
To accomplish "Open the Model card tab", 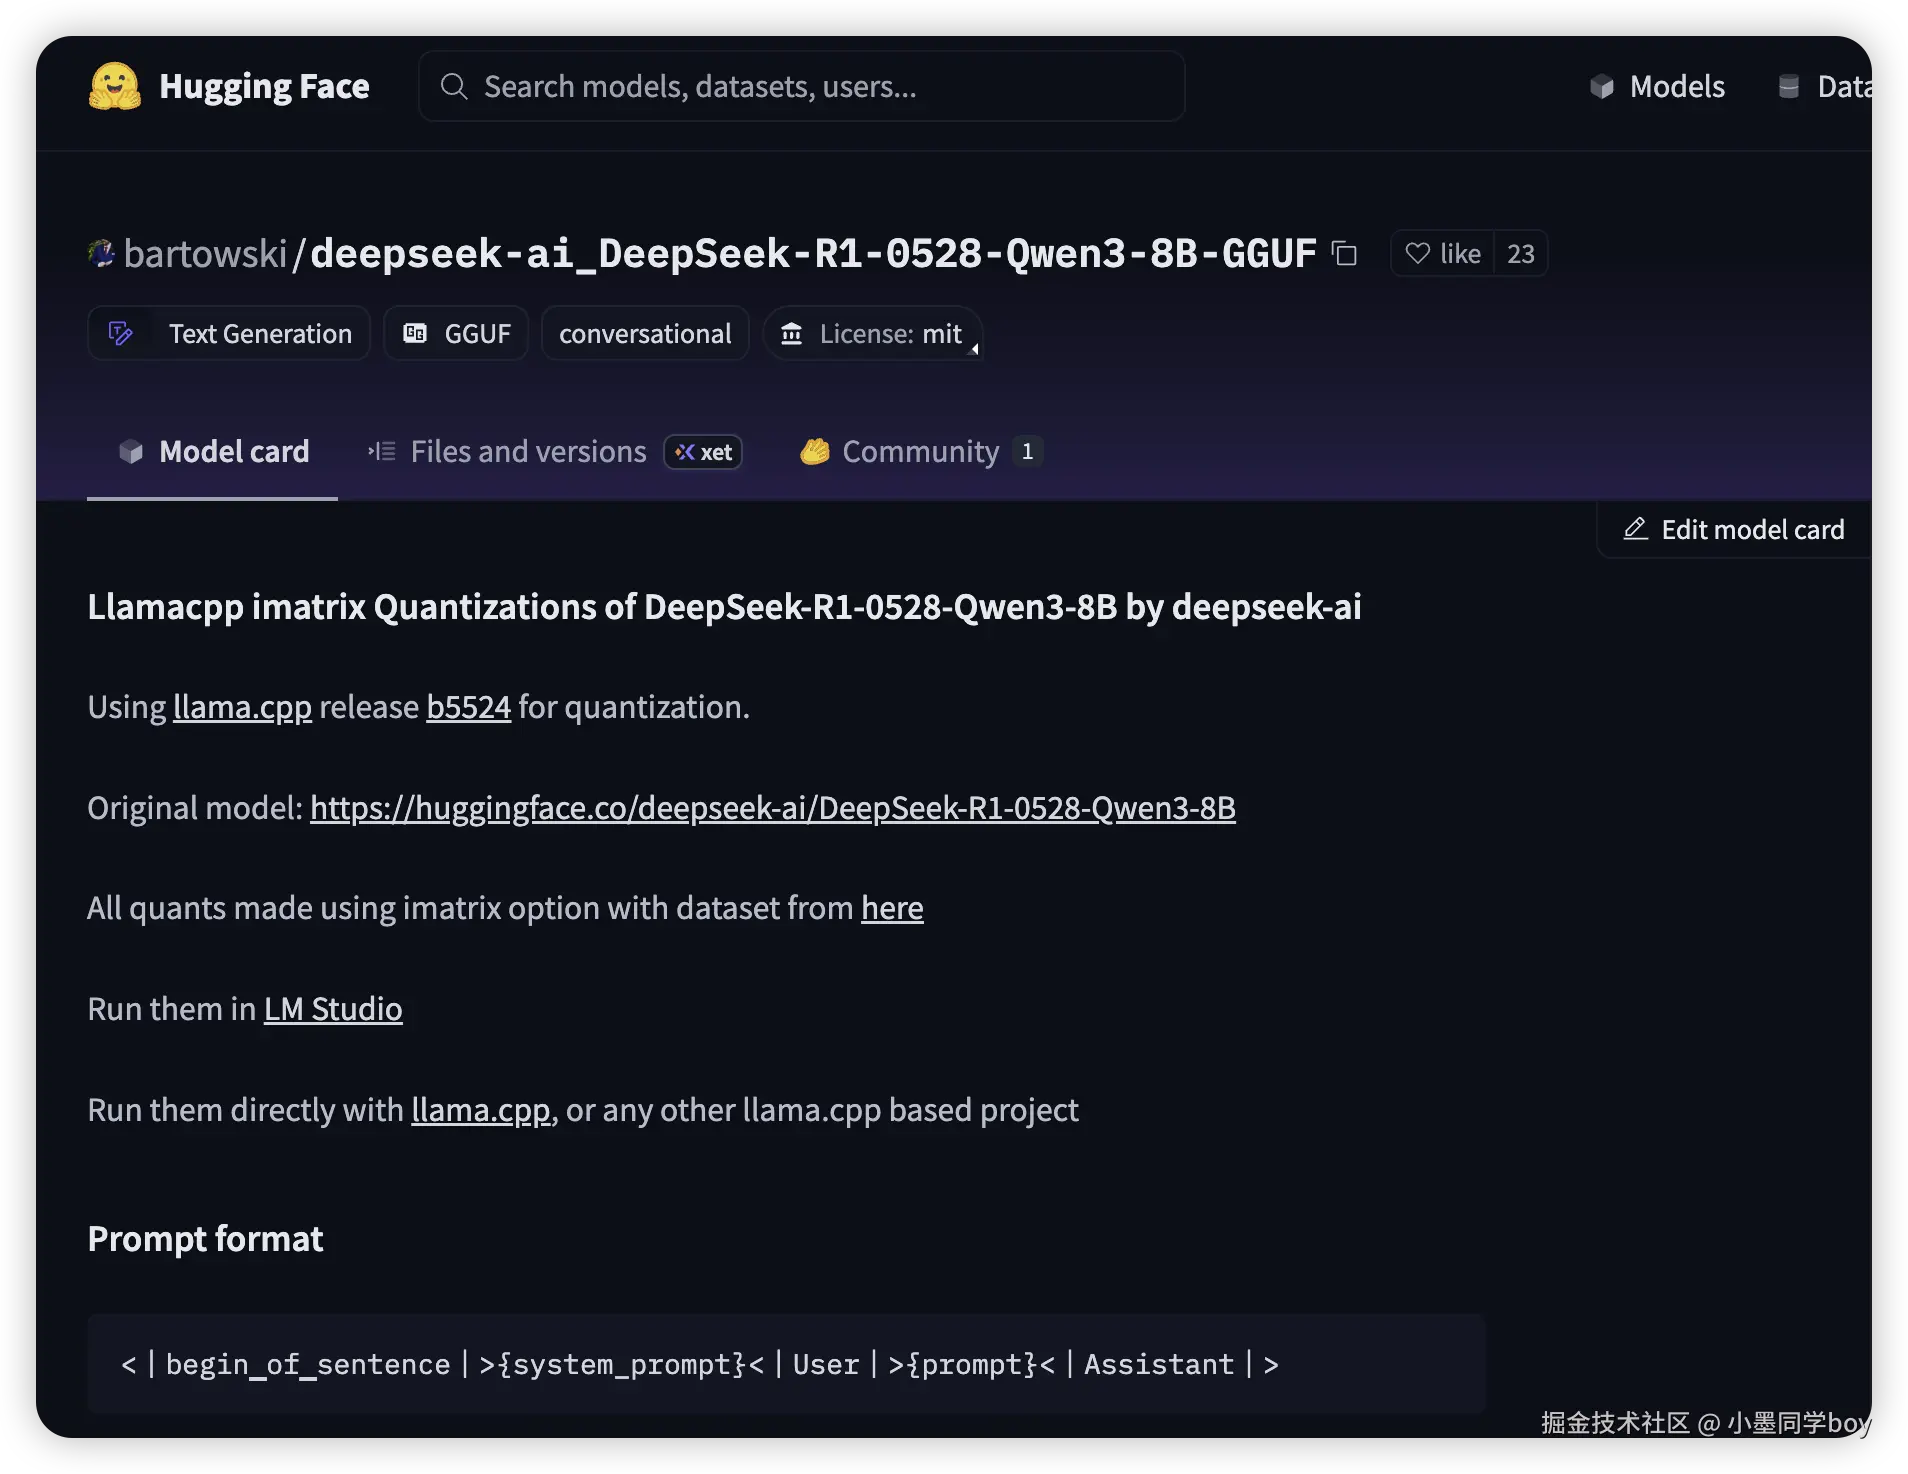I will point(213,452).
